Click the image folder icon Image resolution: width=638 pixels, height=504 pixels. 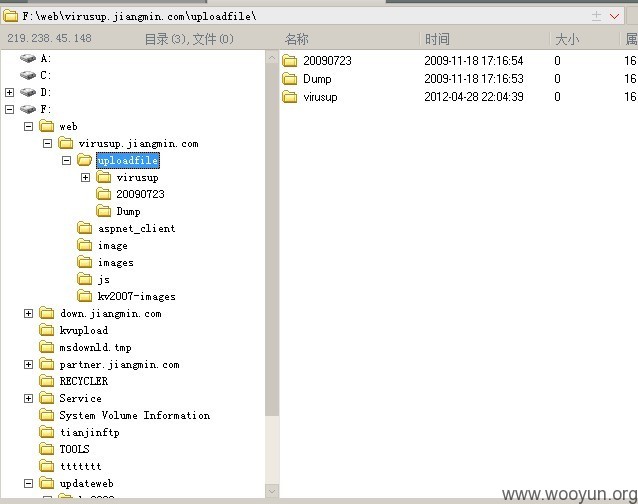[85, 245]
